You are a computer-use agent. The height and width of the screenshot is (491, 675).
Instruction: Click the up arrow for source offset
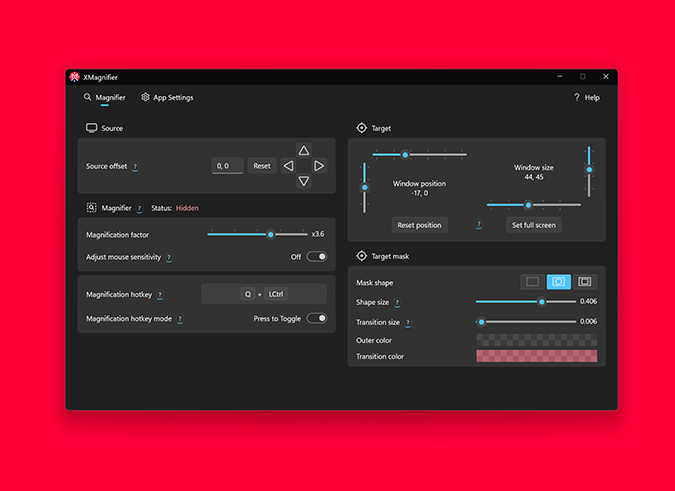click(x=304, y=150)
